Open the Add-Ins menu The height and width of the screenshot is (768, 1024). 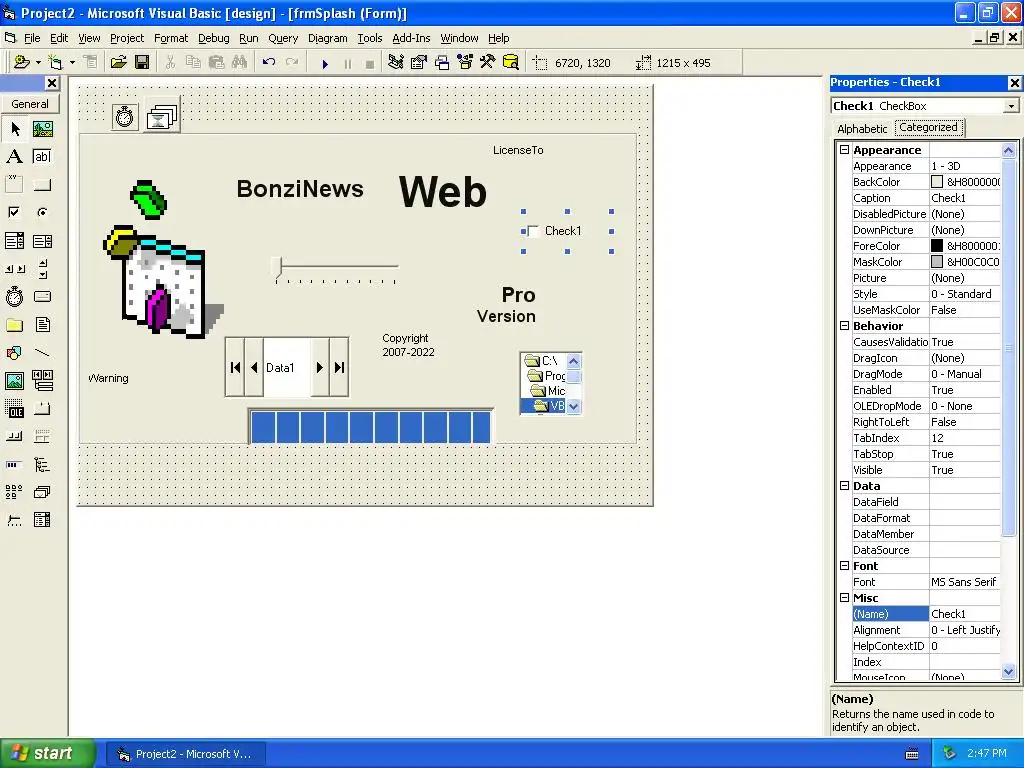[411, 38]
